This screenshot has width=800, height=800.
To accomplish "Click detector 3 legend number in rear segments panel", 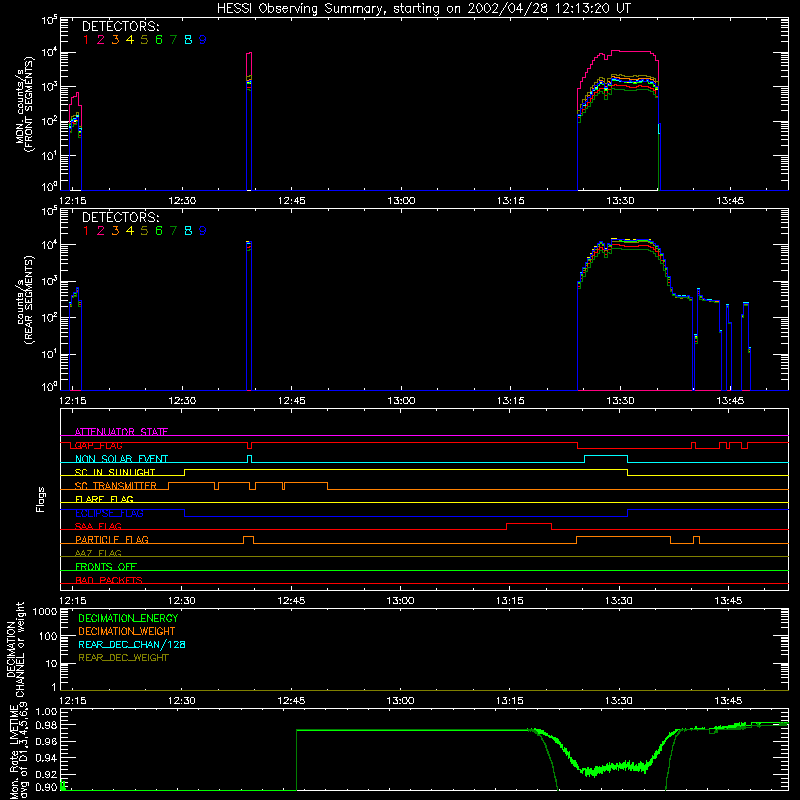I will (x=115, y=231).
